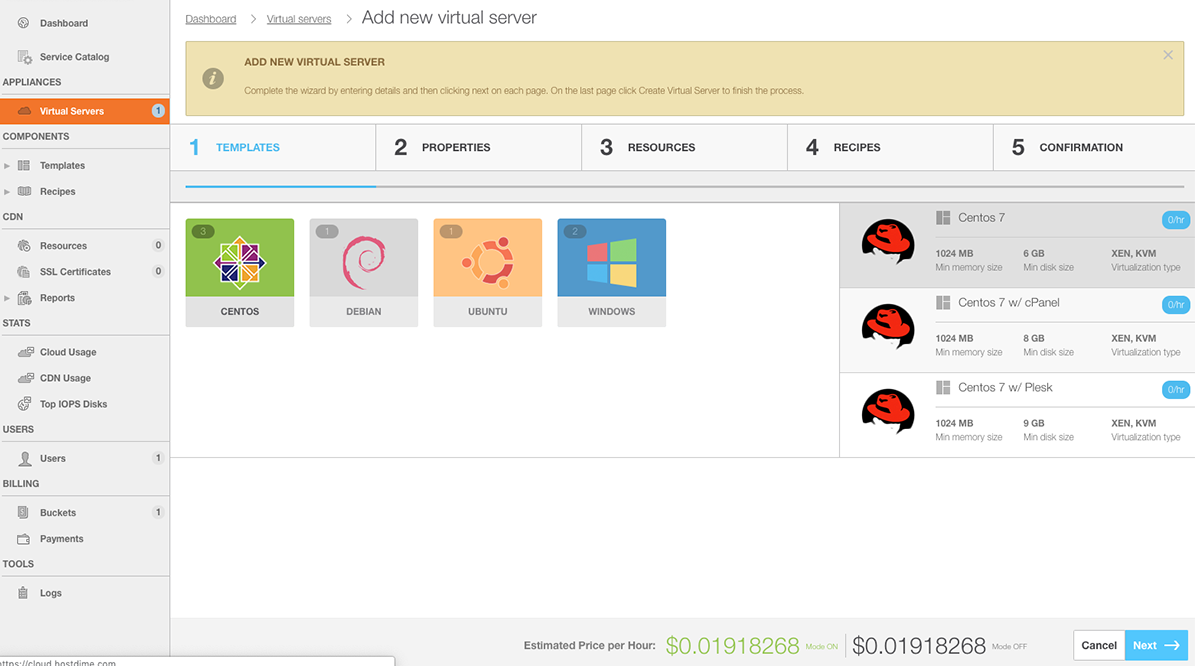Expand the Reports tree arrow
The height and width of the screenshot is (666, 1198).
[7, 298]
